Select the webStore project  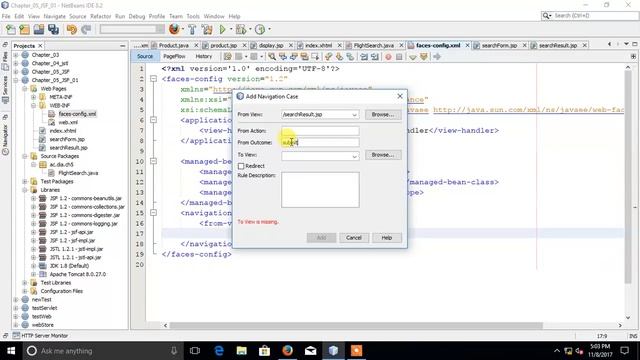[42, 325]
